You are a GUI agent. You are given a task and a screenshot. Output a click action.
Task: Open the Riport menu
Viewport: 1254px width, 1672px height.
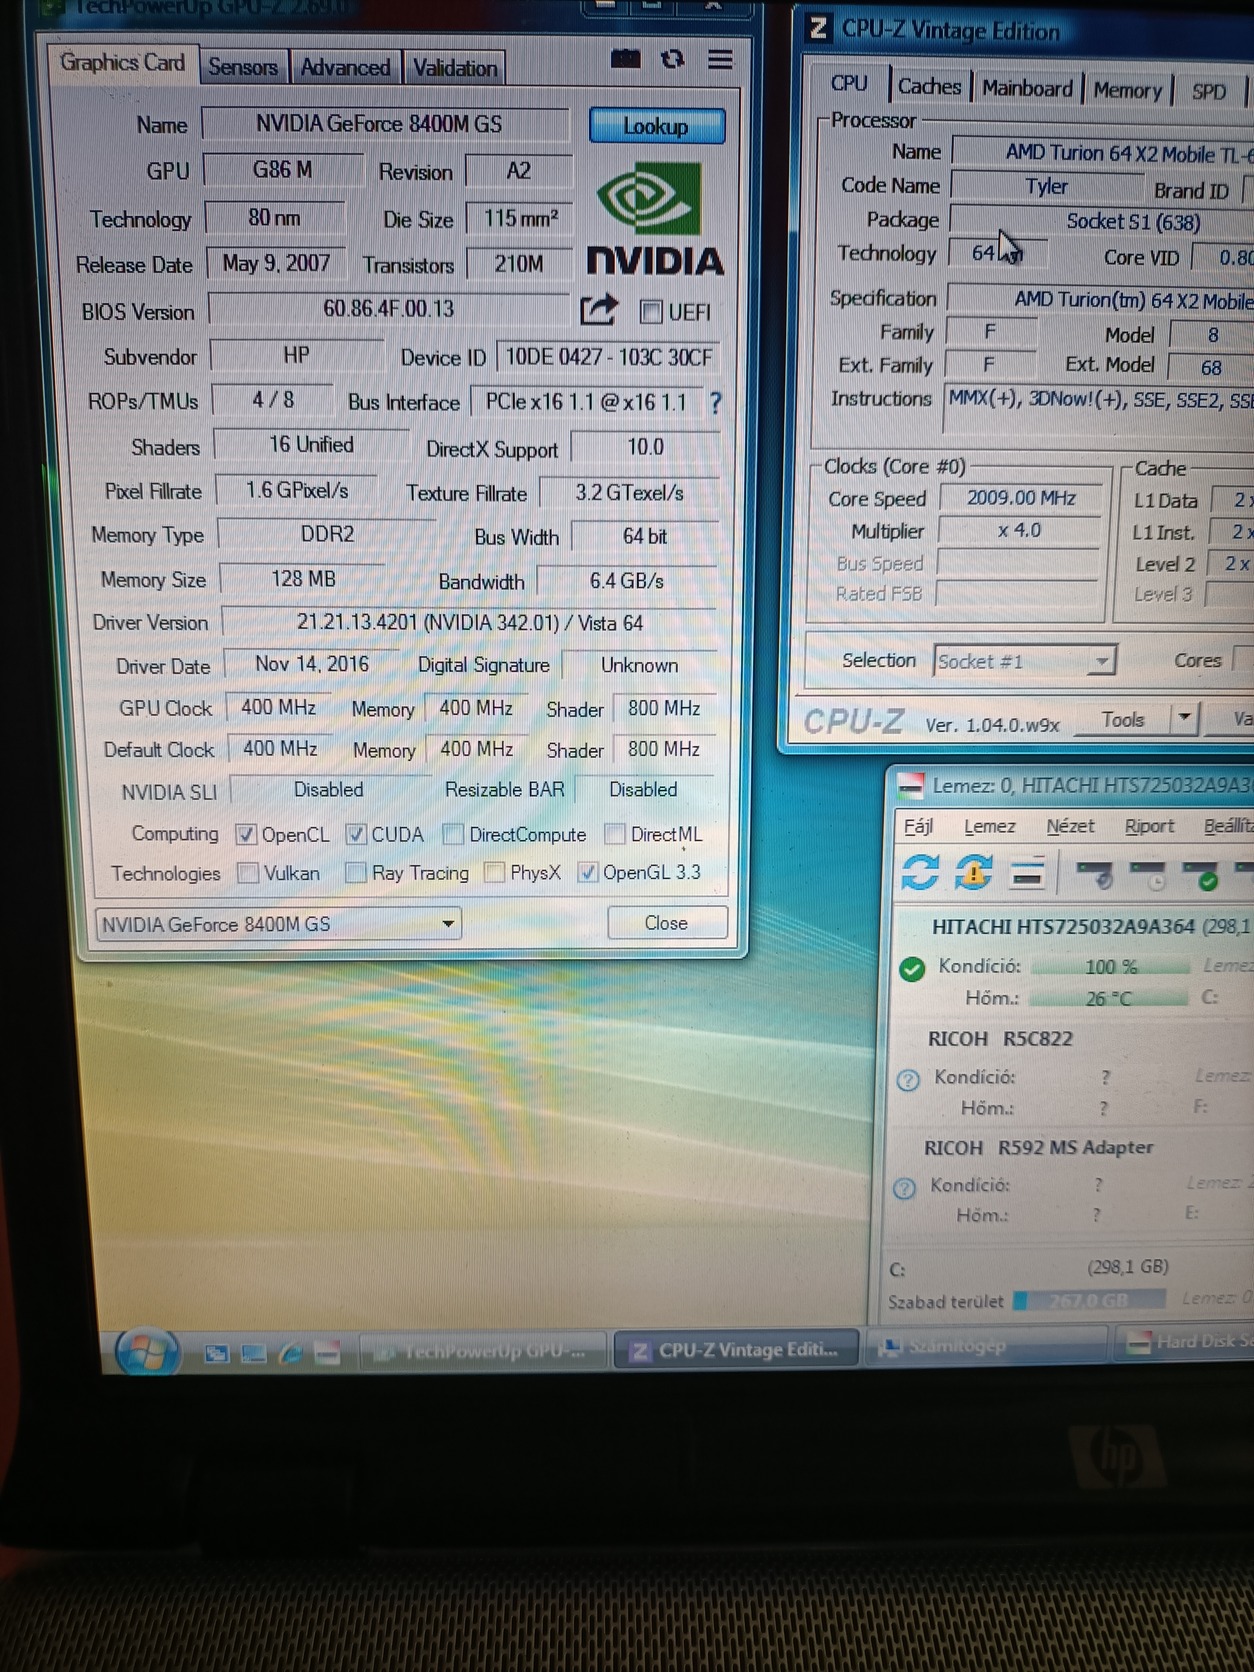pyautogui.click(x=1149, y=827)
